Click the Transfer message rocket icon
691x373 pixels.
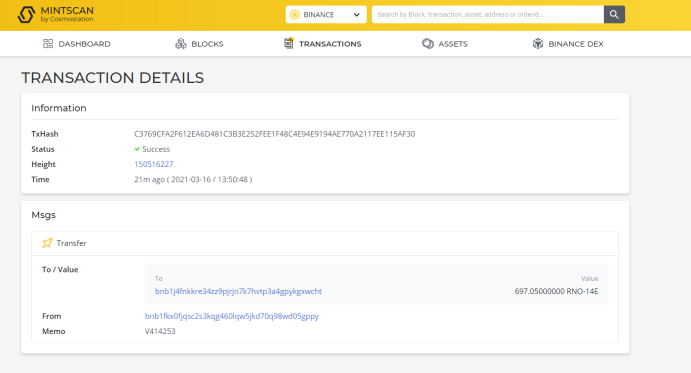pyautogui.click(x=47, y=243)
